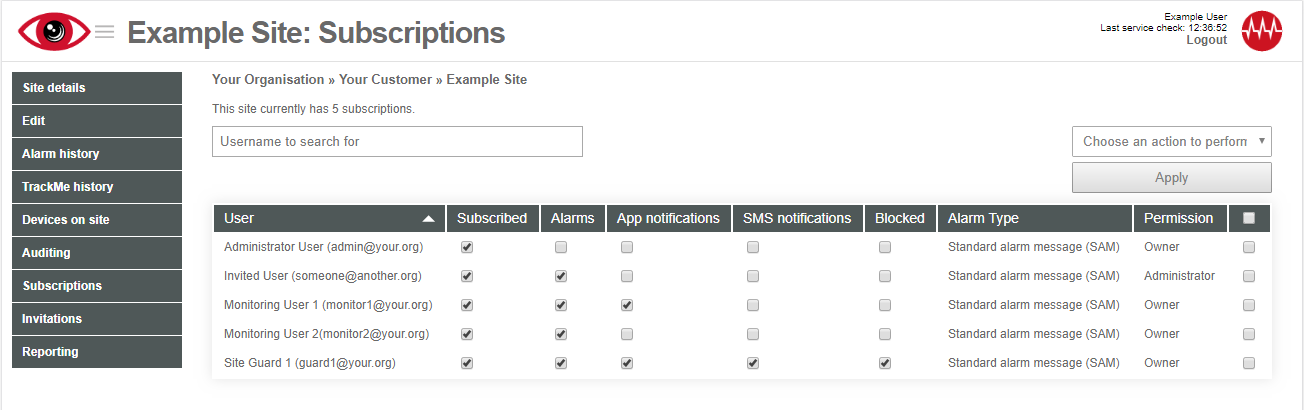The image size is (1304, 410).
Task: Open Reporting page
Action: pyautogui.click(x=97, y=352)
